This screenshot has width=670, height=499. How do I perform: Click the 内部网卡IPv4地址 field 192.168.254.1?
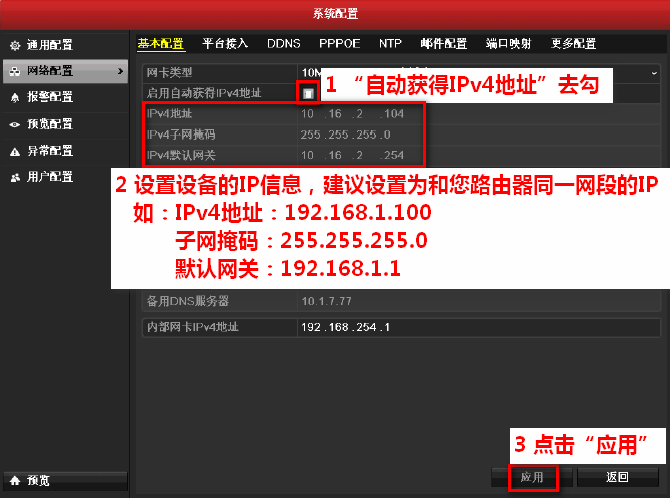point(479,328)
